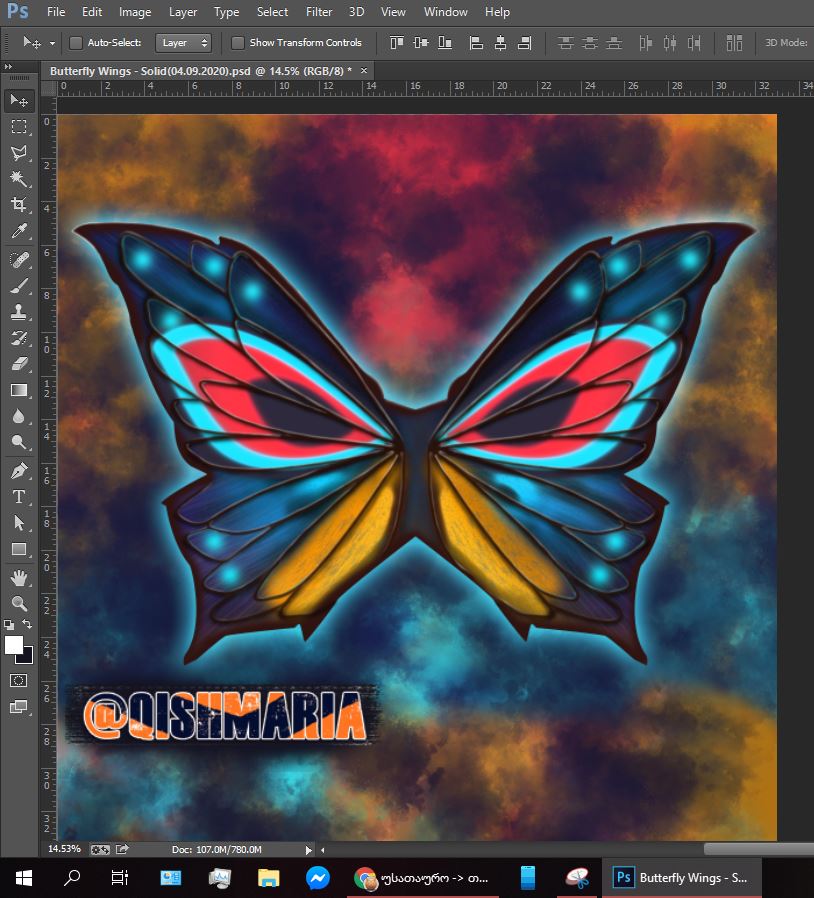This screenshot has height=898, width=814.
Task: Select the Magic Wand tool
Action: 19,179
